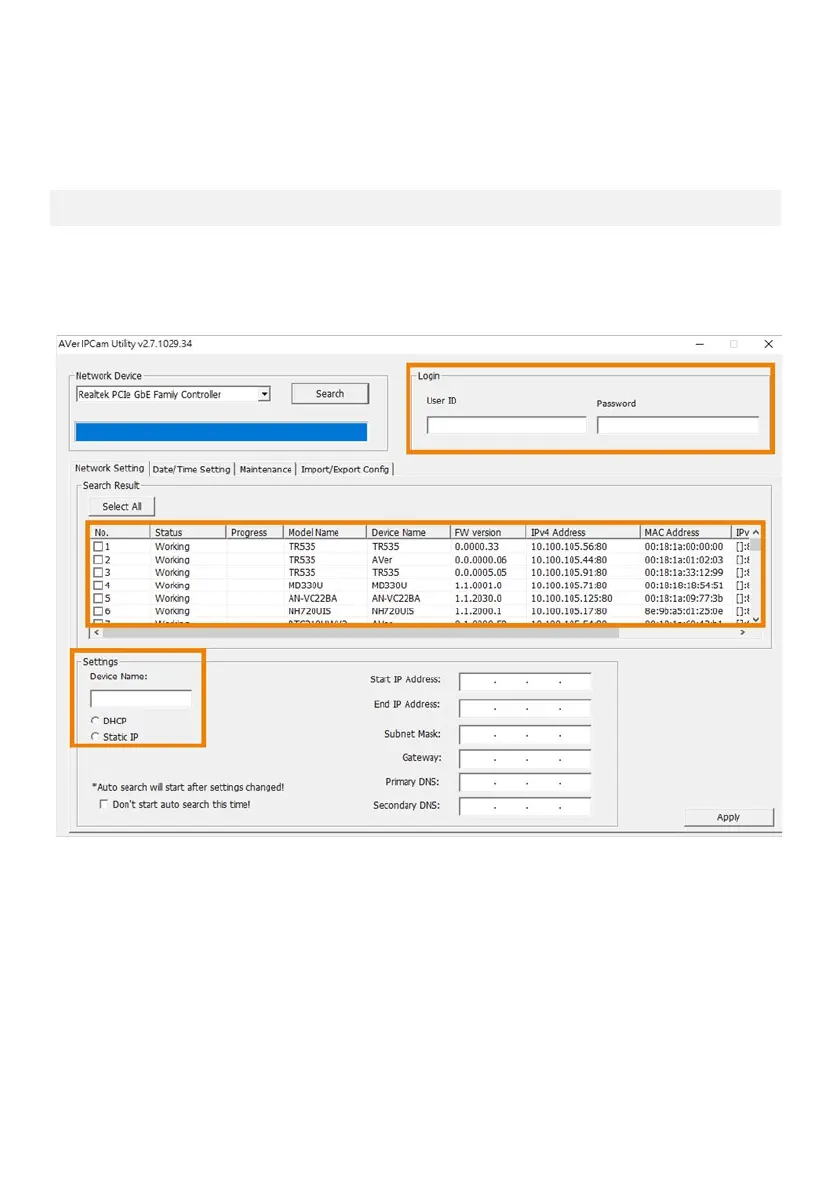Click the Search button
This screenshot has height=1191, width=839.
tap(329, 394)
